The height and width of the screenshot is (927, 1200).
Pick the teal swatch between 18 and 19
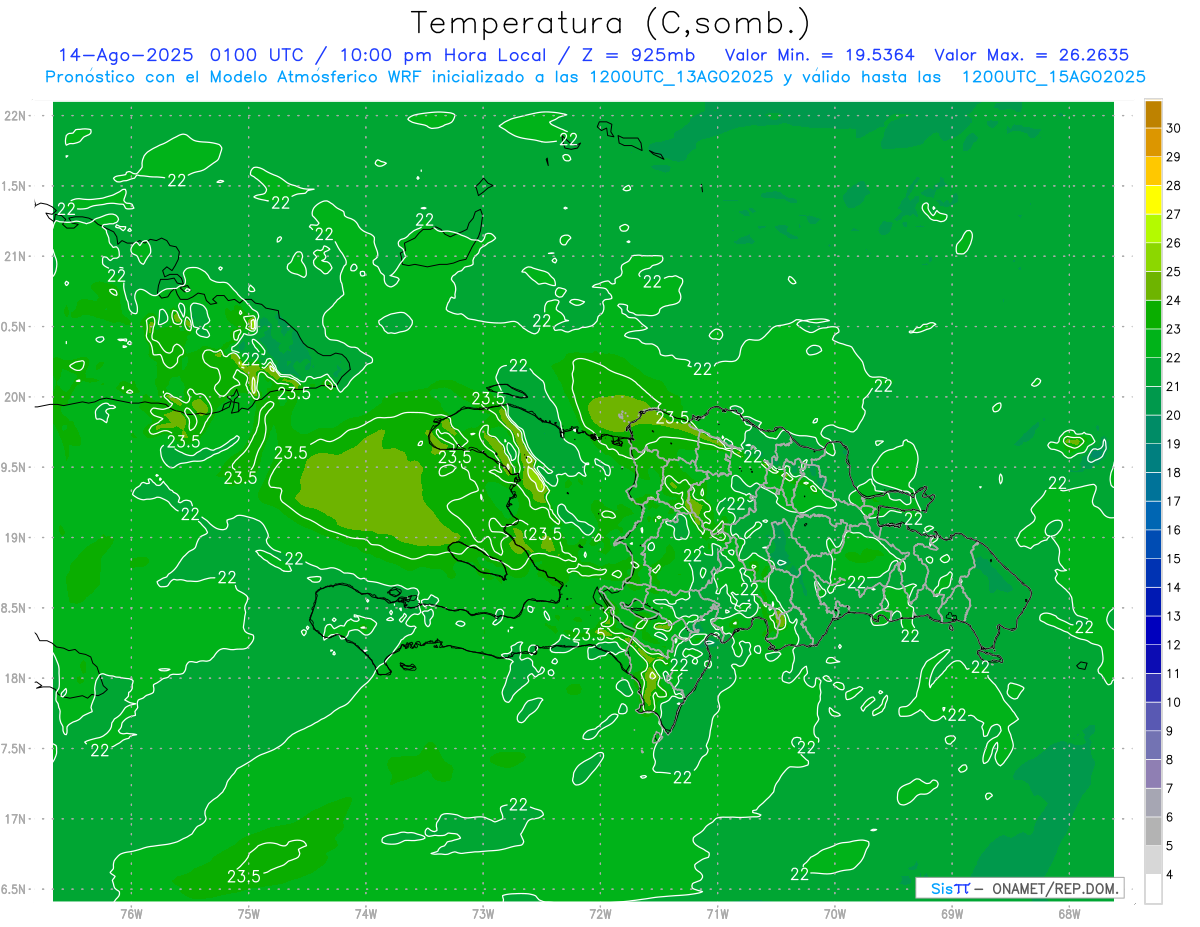pos(1153,459)
